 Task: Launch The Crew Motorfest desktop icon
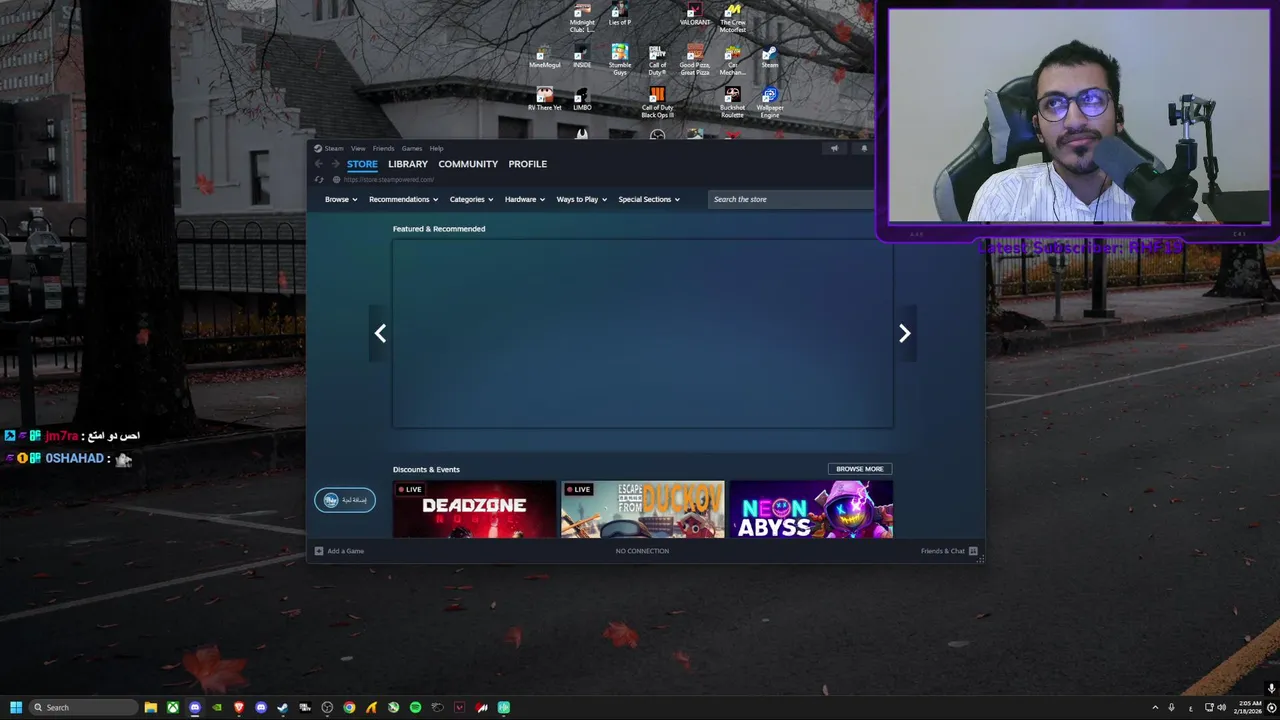(x=732, y=17)
